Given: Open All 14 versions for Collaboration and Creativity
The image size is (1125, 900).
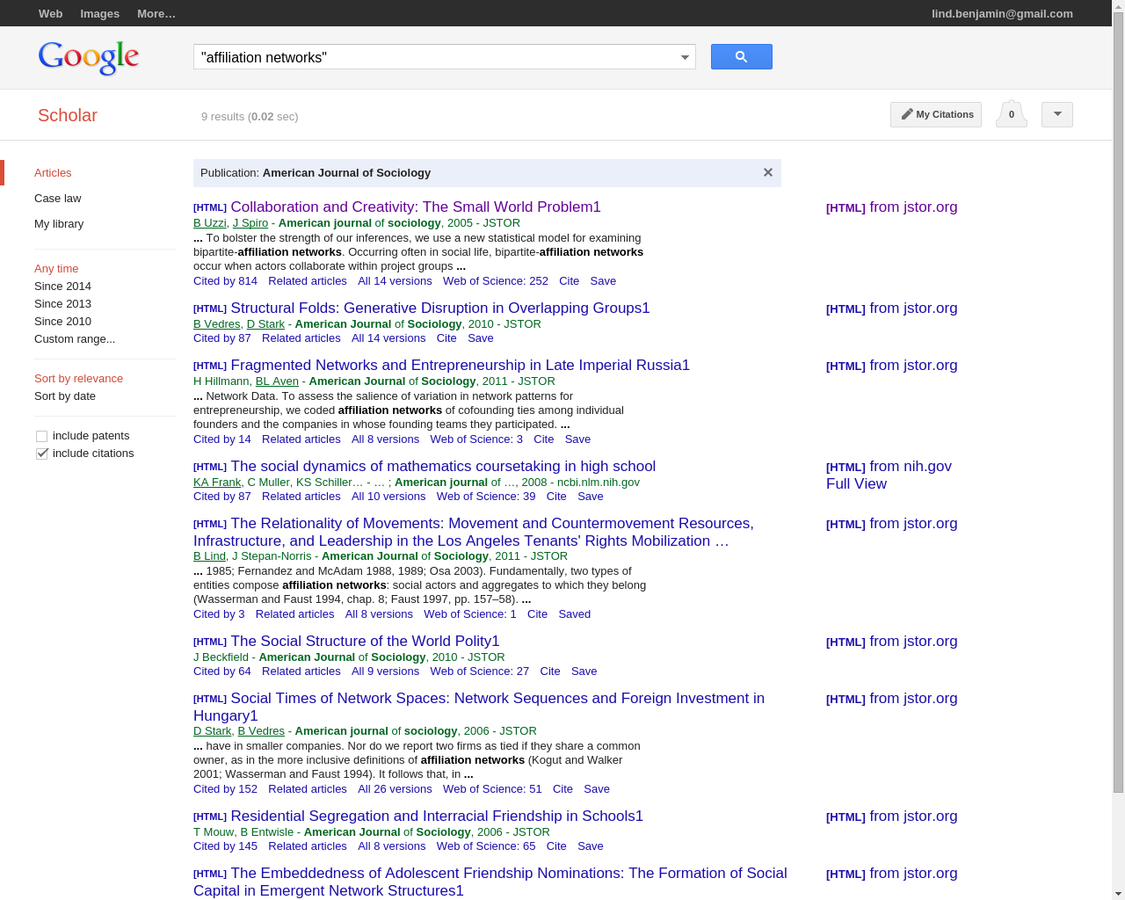Looking at the screenshot, I should [395, 281].
